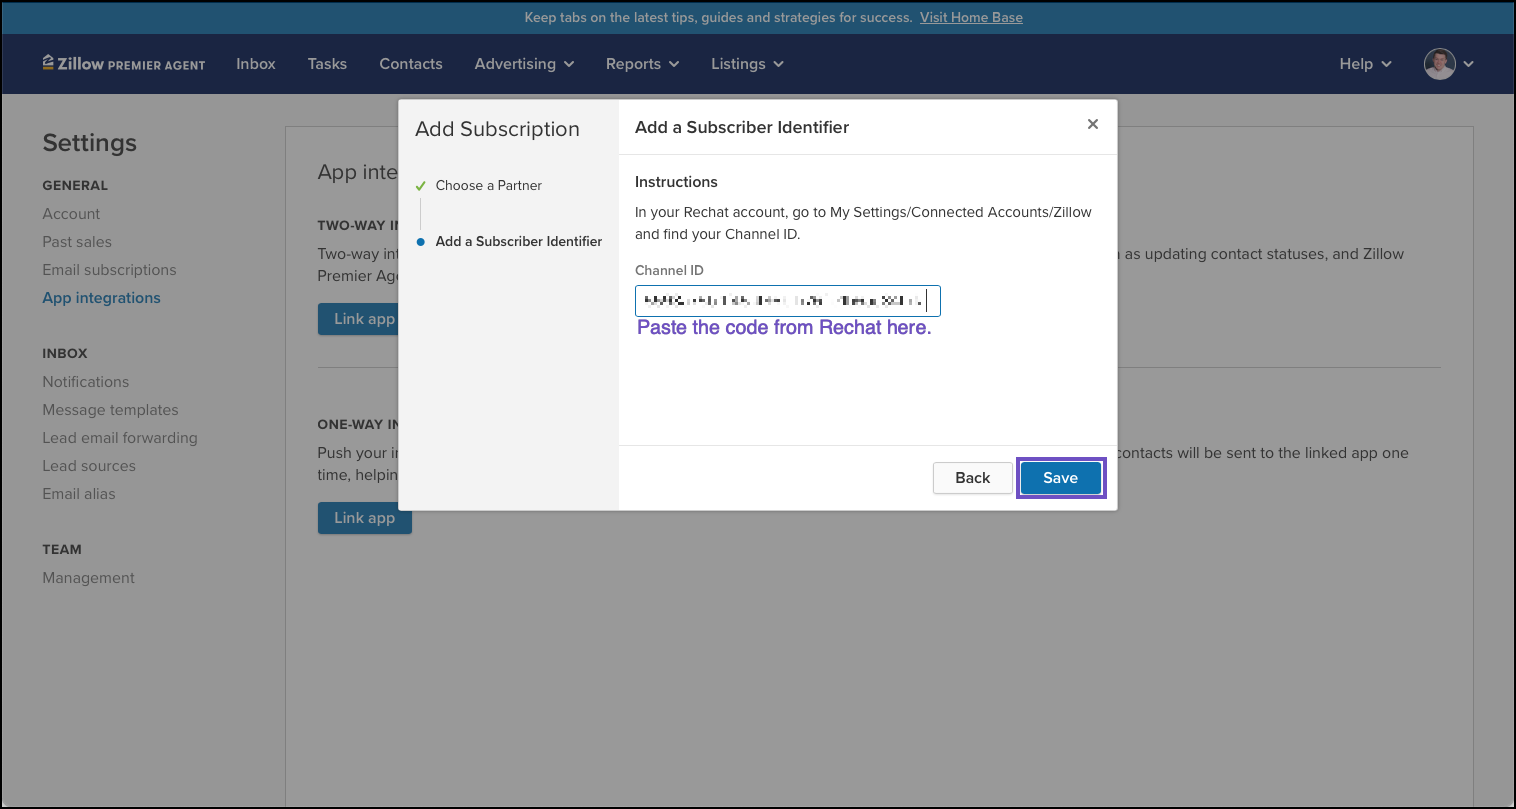Open Email subscriptions settings
Image resolution: width=1516 pixels, height=809 pixels.
tap(109, 270)
